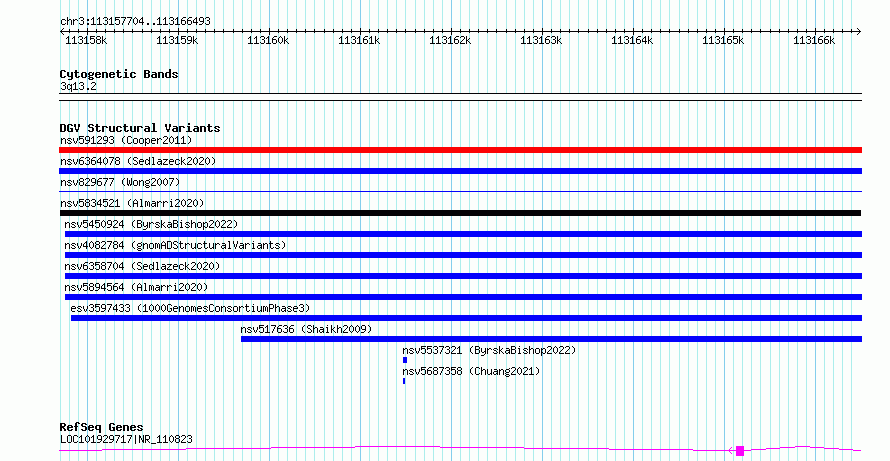Select the magenta exon box of LOC101929717

click(740, 451)
